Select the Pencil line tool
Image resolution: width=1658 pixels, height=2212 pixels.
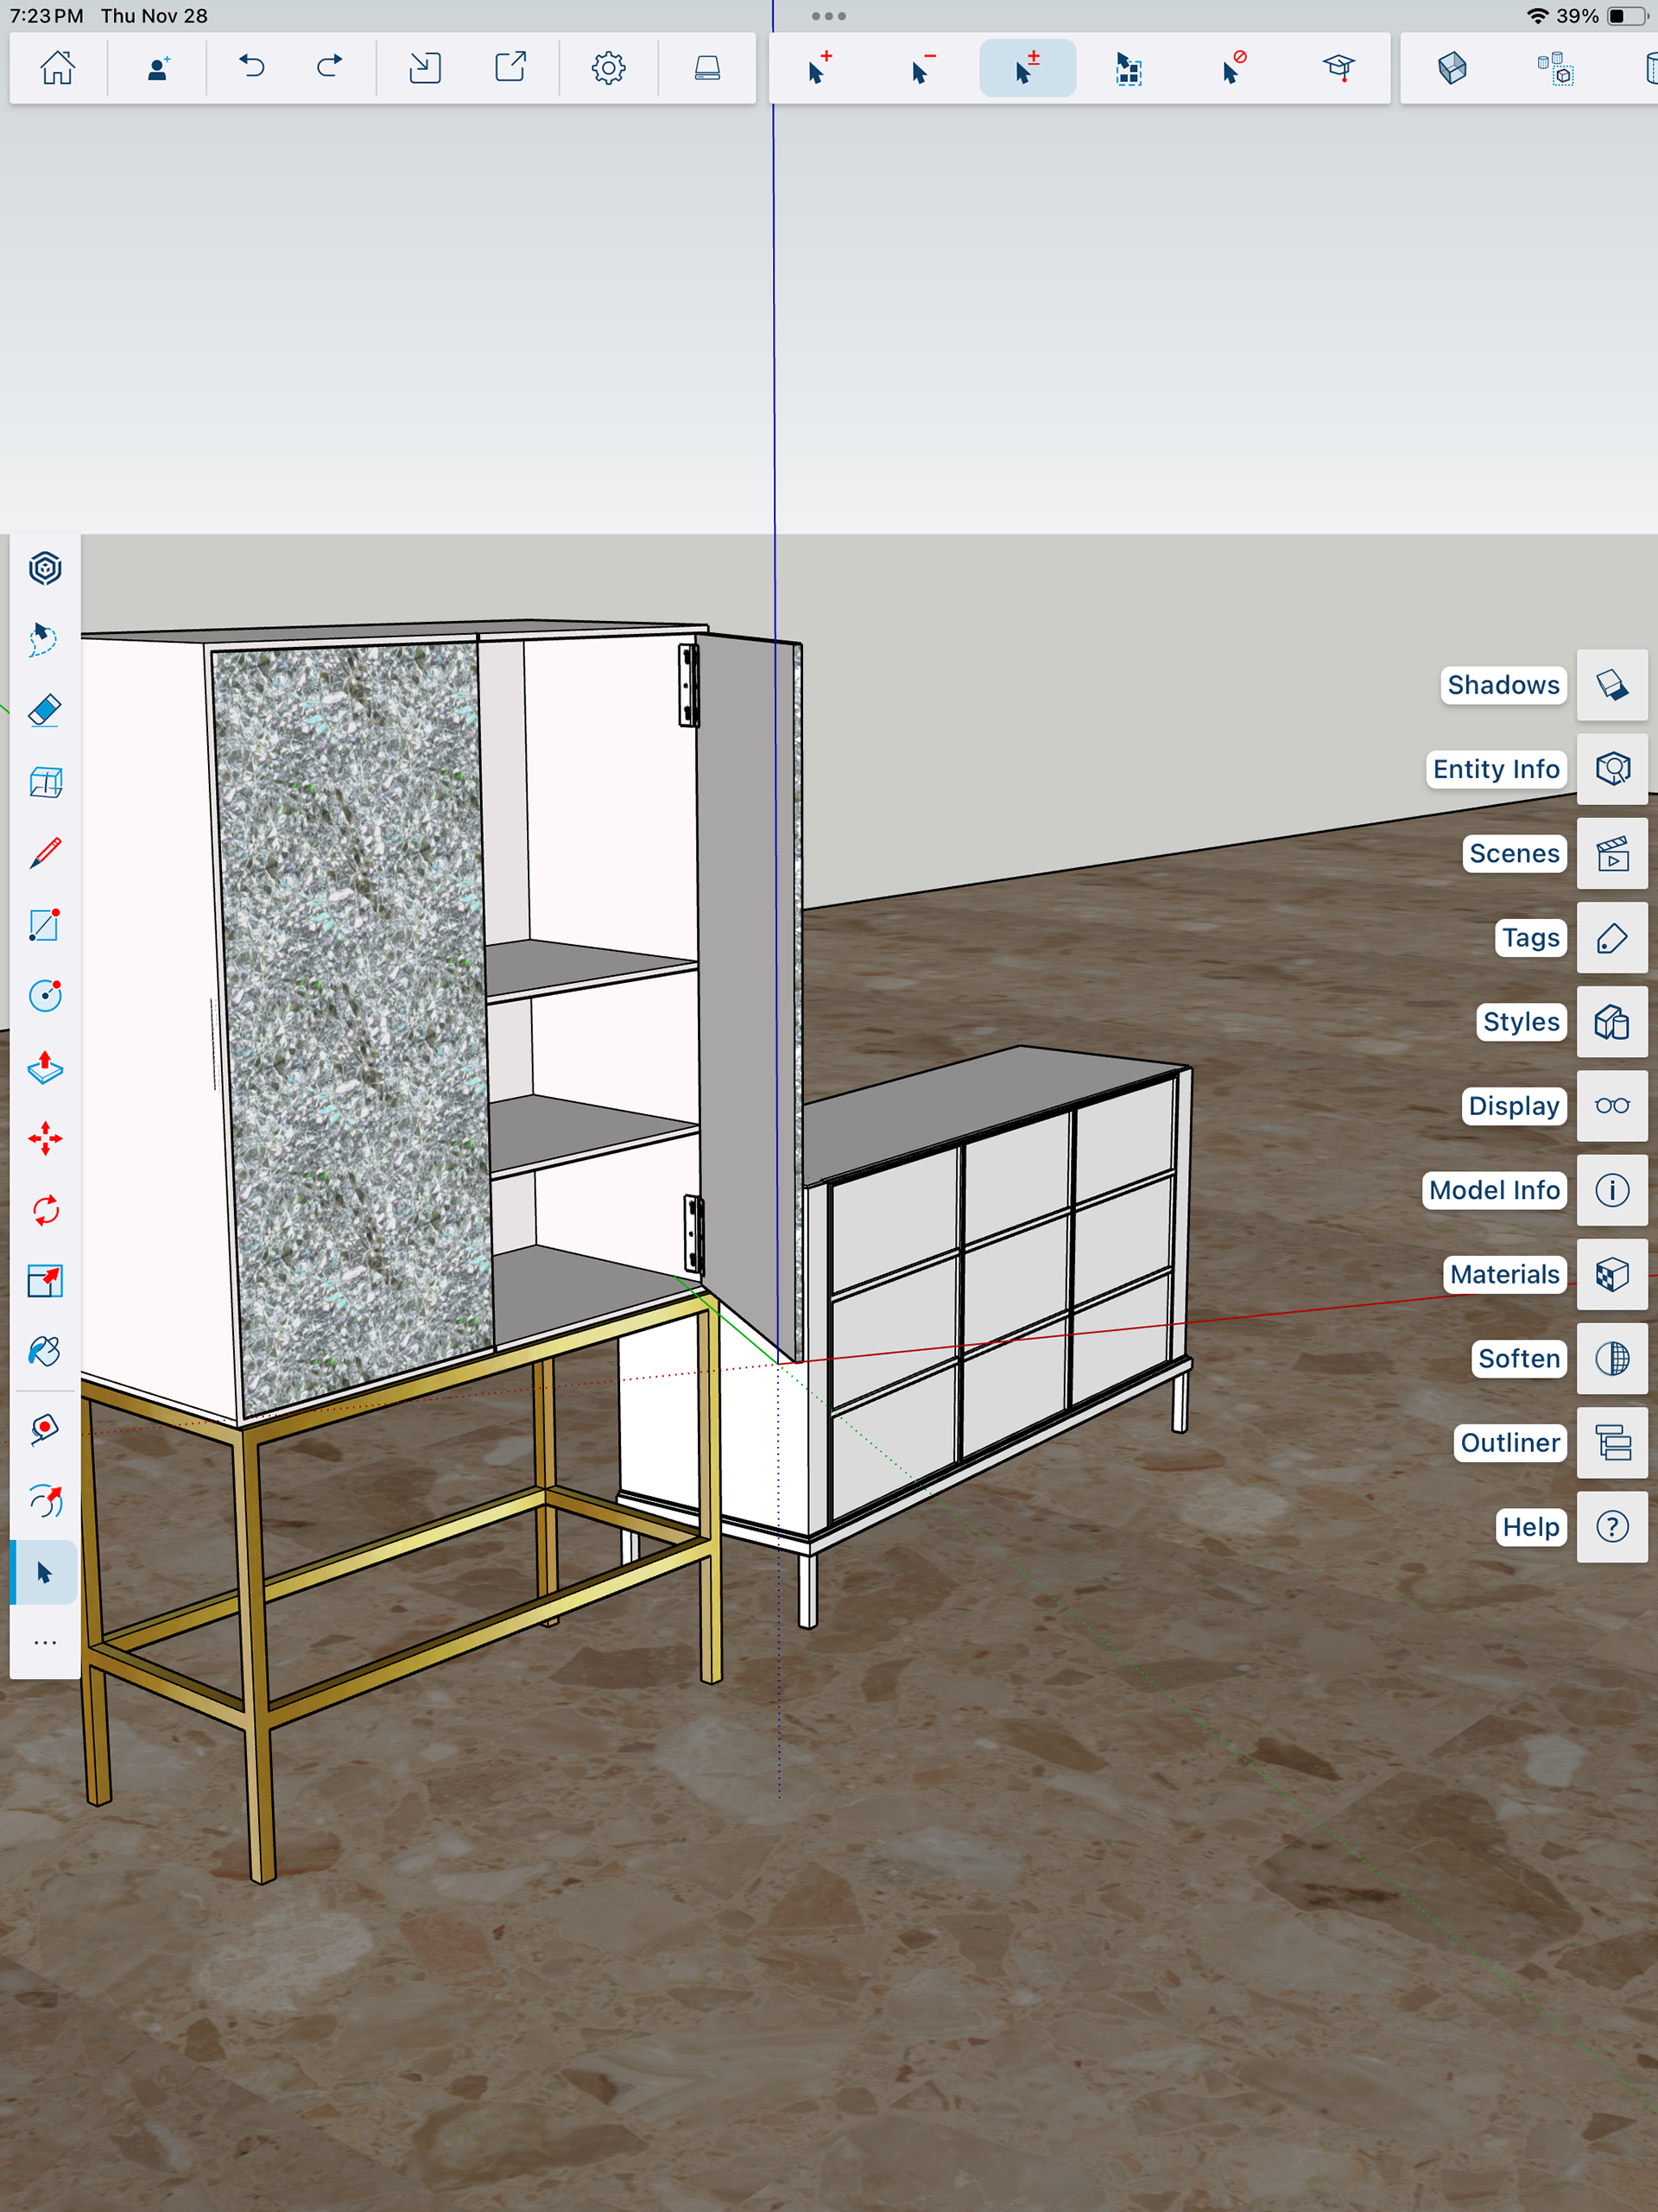point(45,853)
